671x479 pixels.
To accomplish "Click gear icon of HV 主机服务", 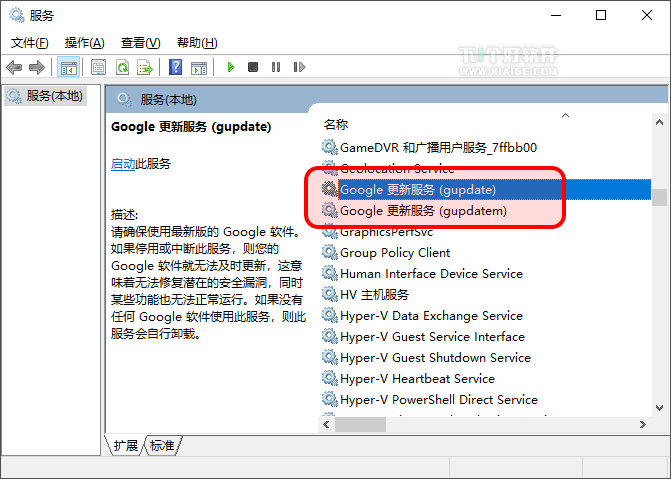I will (x=330, y=294).
